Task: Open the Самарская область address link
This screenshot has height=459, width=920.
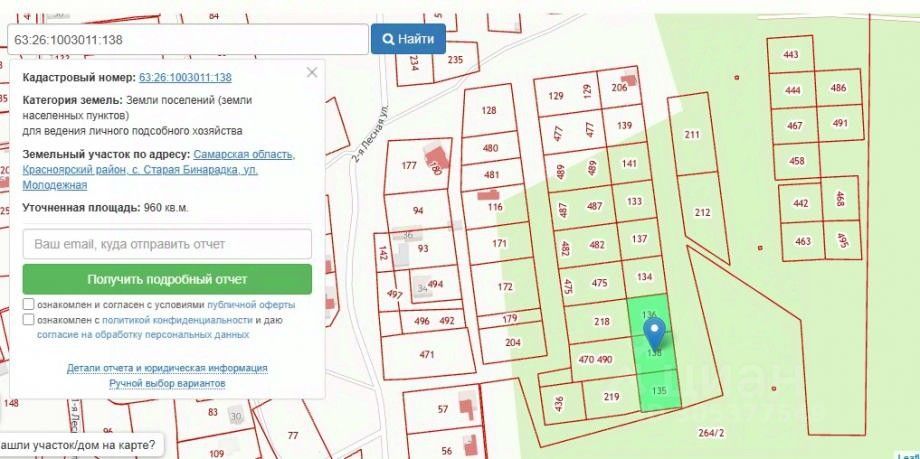Action: [x=244, y=155]
